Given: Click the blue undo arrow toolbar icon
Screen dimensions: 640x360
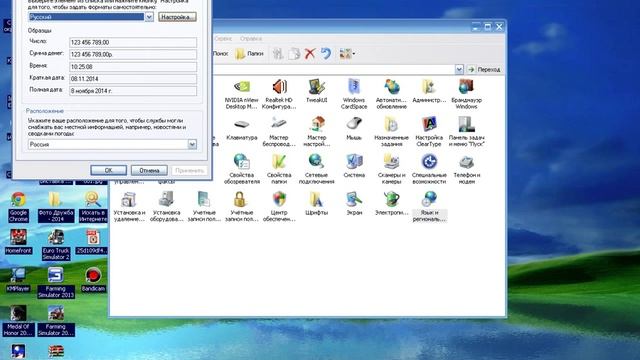Looking at the screenshot, I should click(326, 53).
